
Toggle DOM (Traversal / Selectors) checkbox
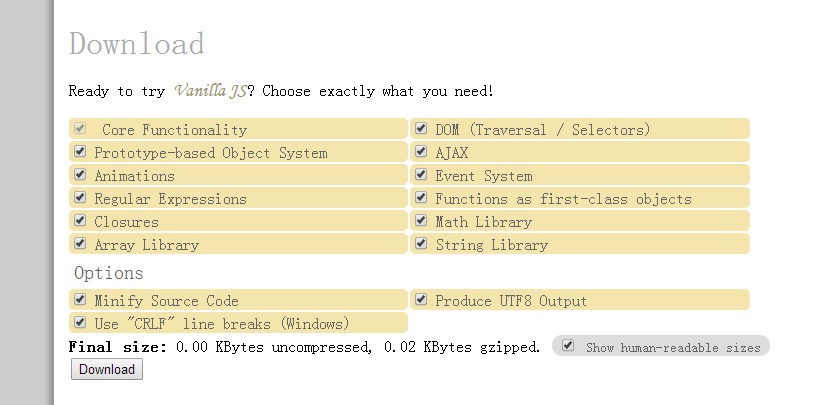click(x=421, y=128)
